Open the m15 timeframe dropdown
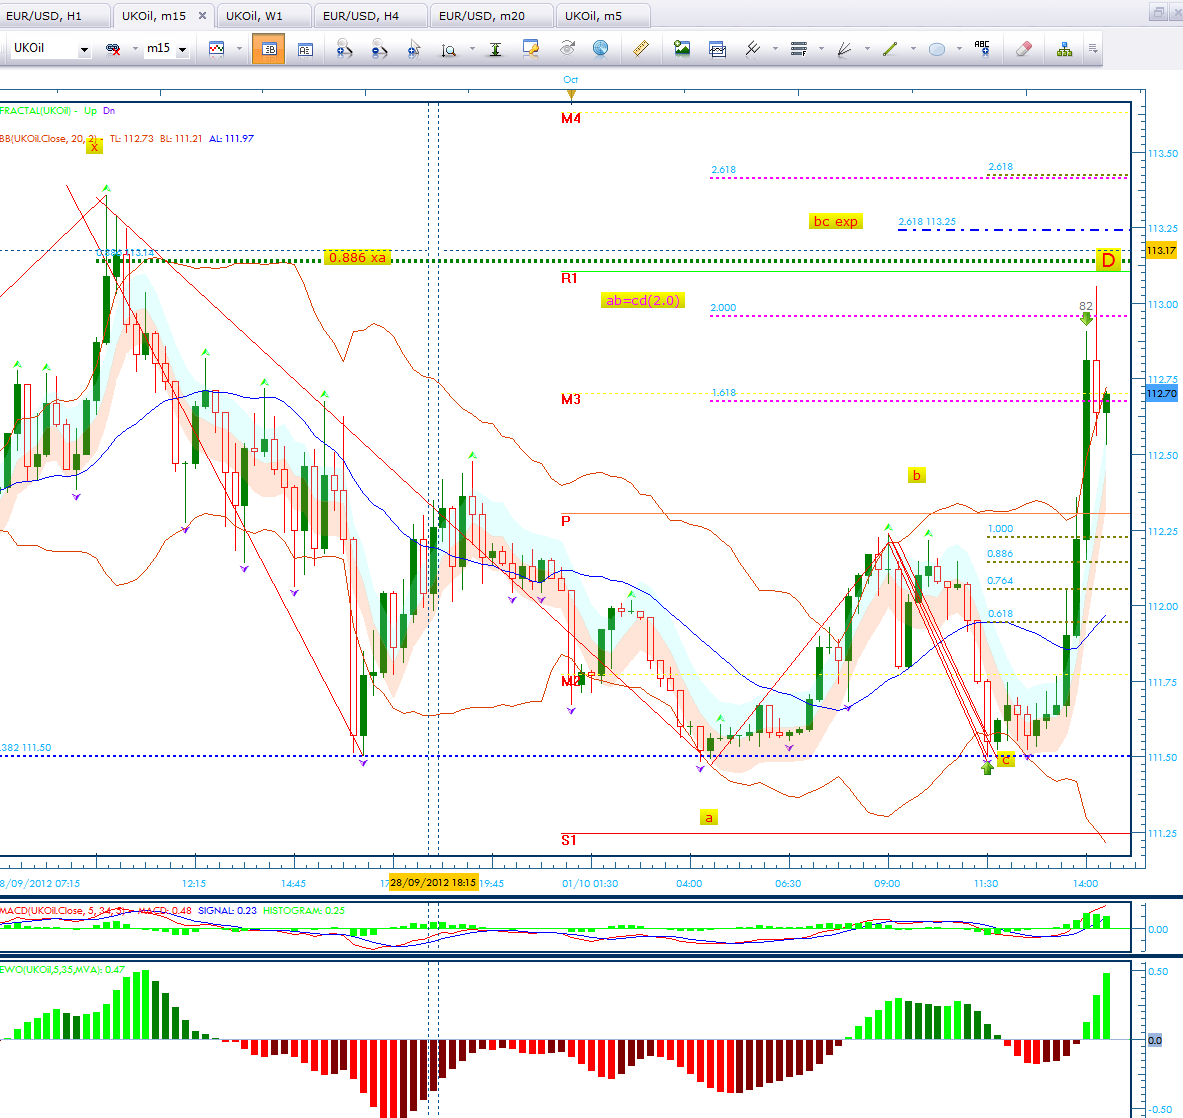The height and width of the screenshot is (1118, 1183). [x=182, y=50]
